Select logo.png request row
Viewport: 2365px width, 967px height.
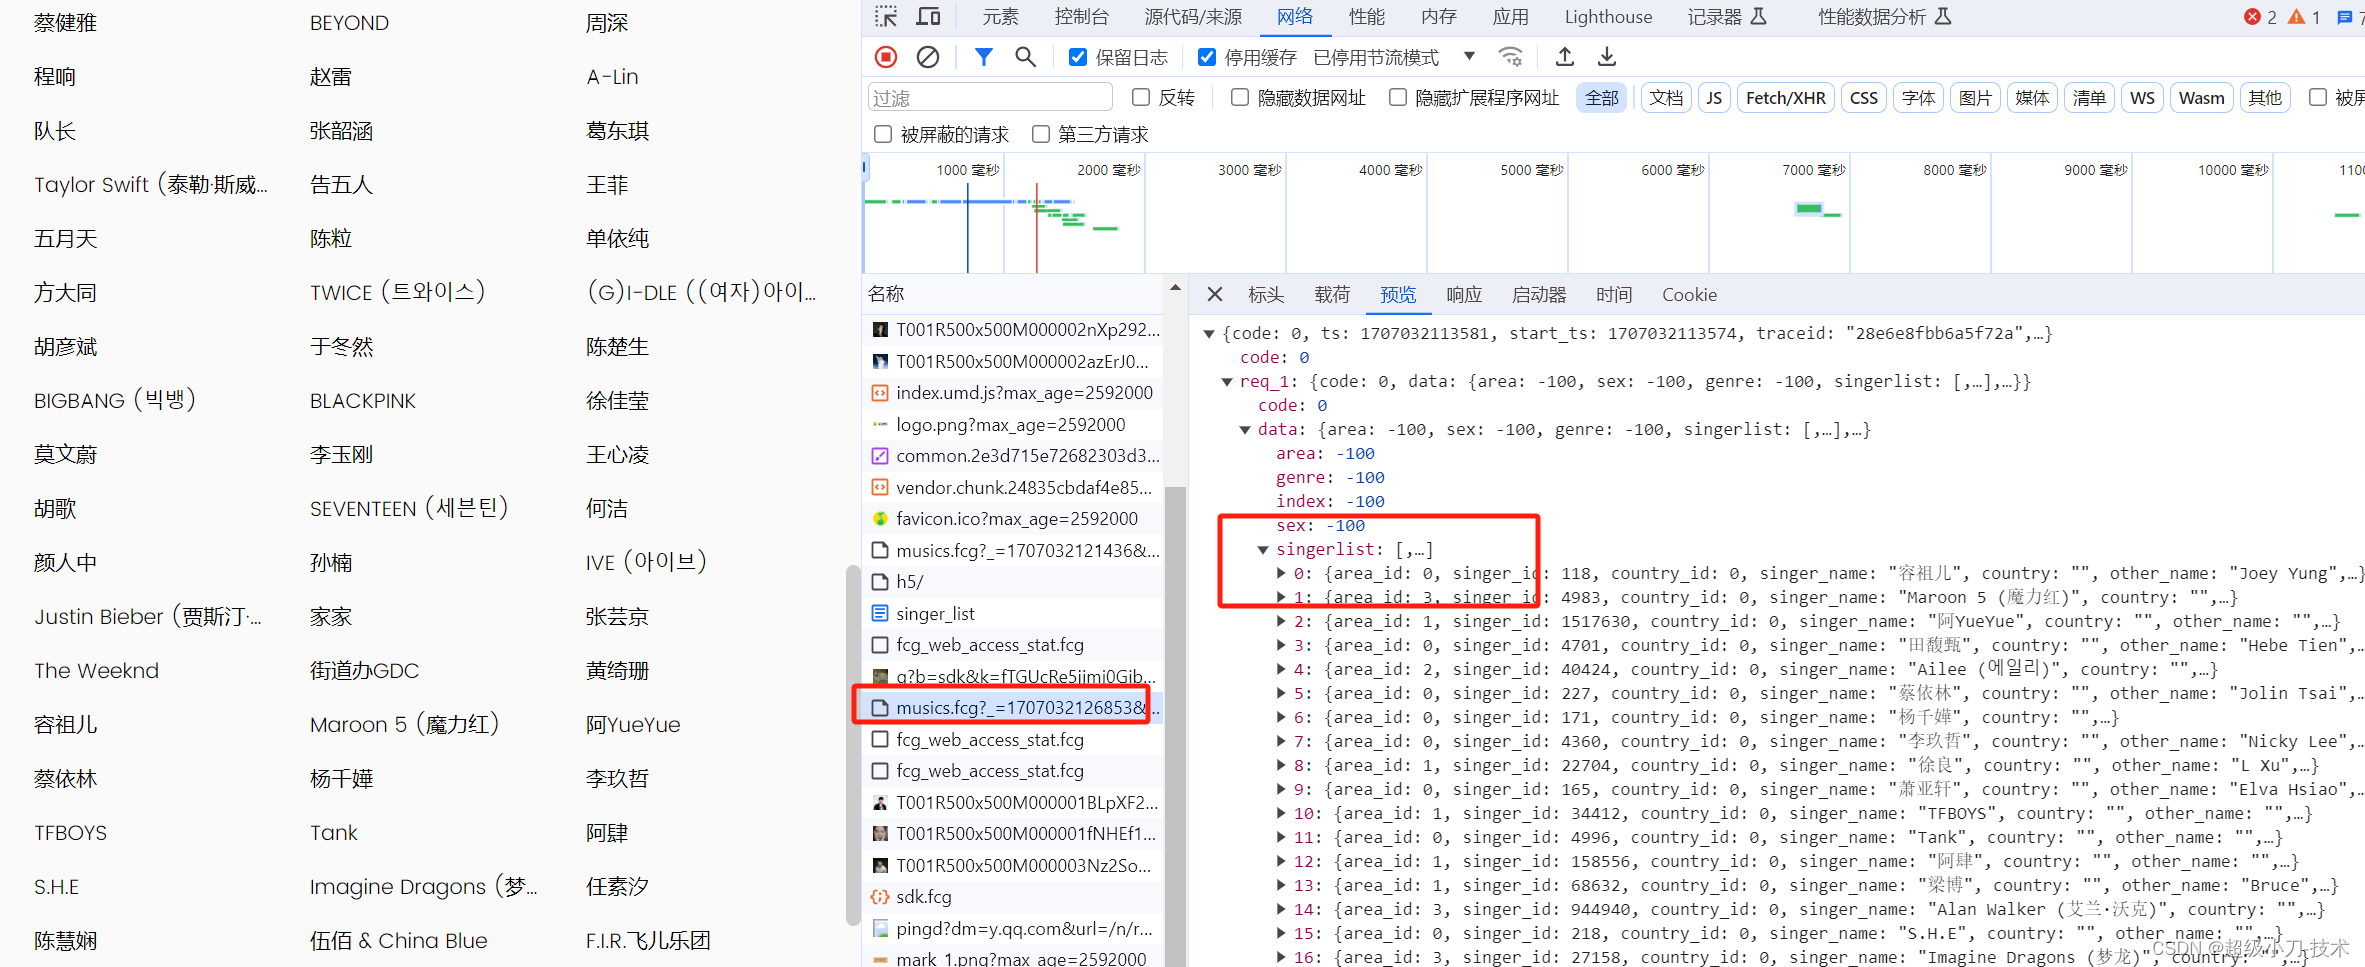point(1012,425)
